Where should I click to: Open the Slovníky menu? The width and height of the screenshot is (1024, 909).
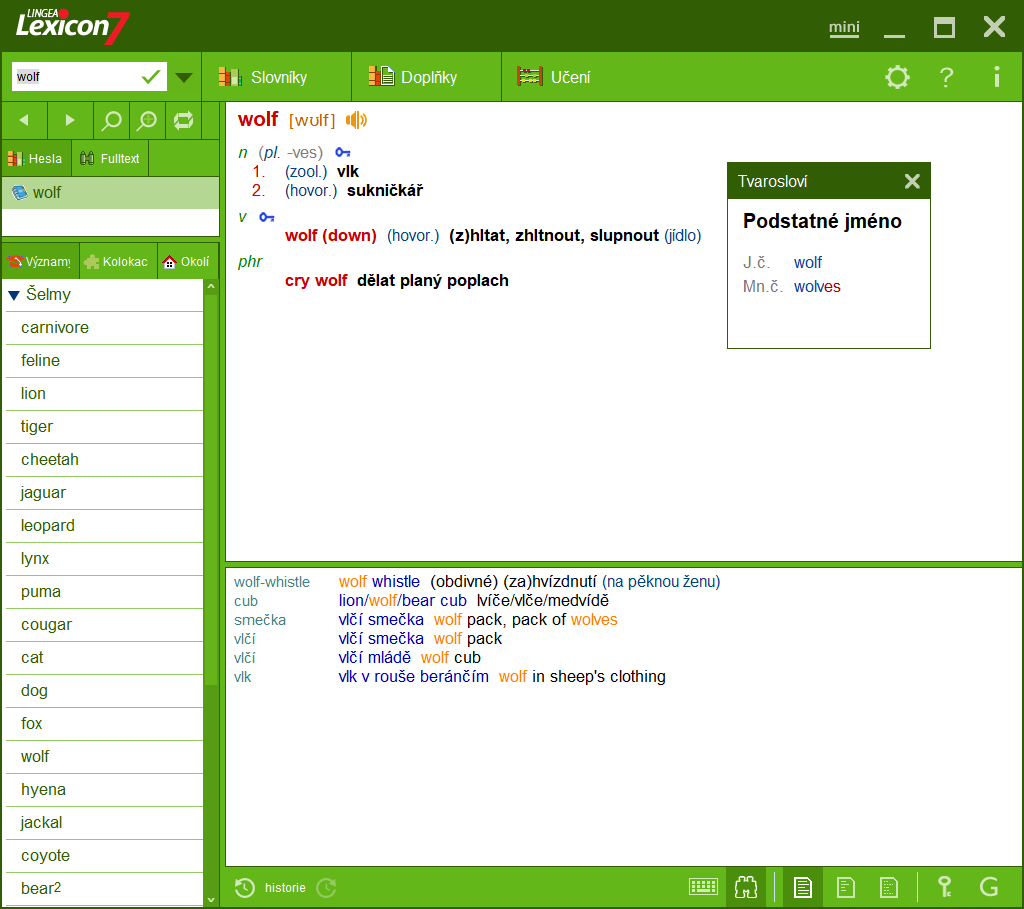276,77
